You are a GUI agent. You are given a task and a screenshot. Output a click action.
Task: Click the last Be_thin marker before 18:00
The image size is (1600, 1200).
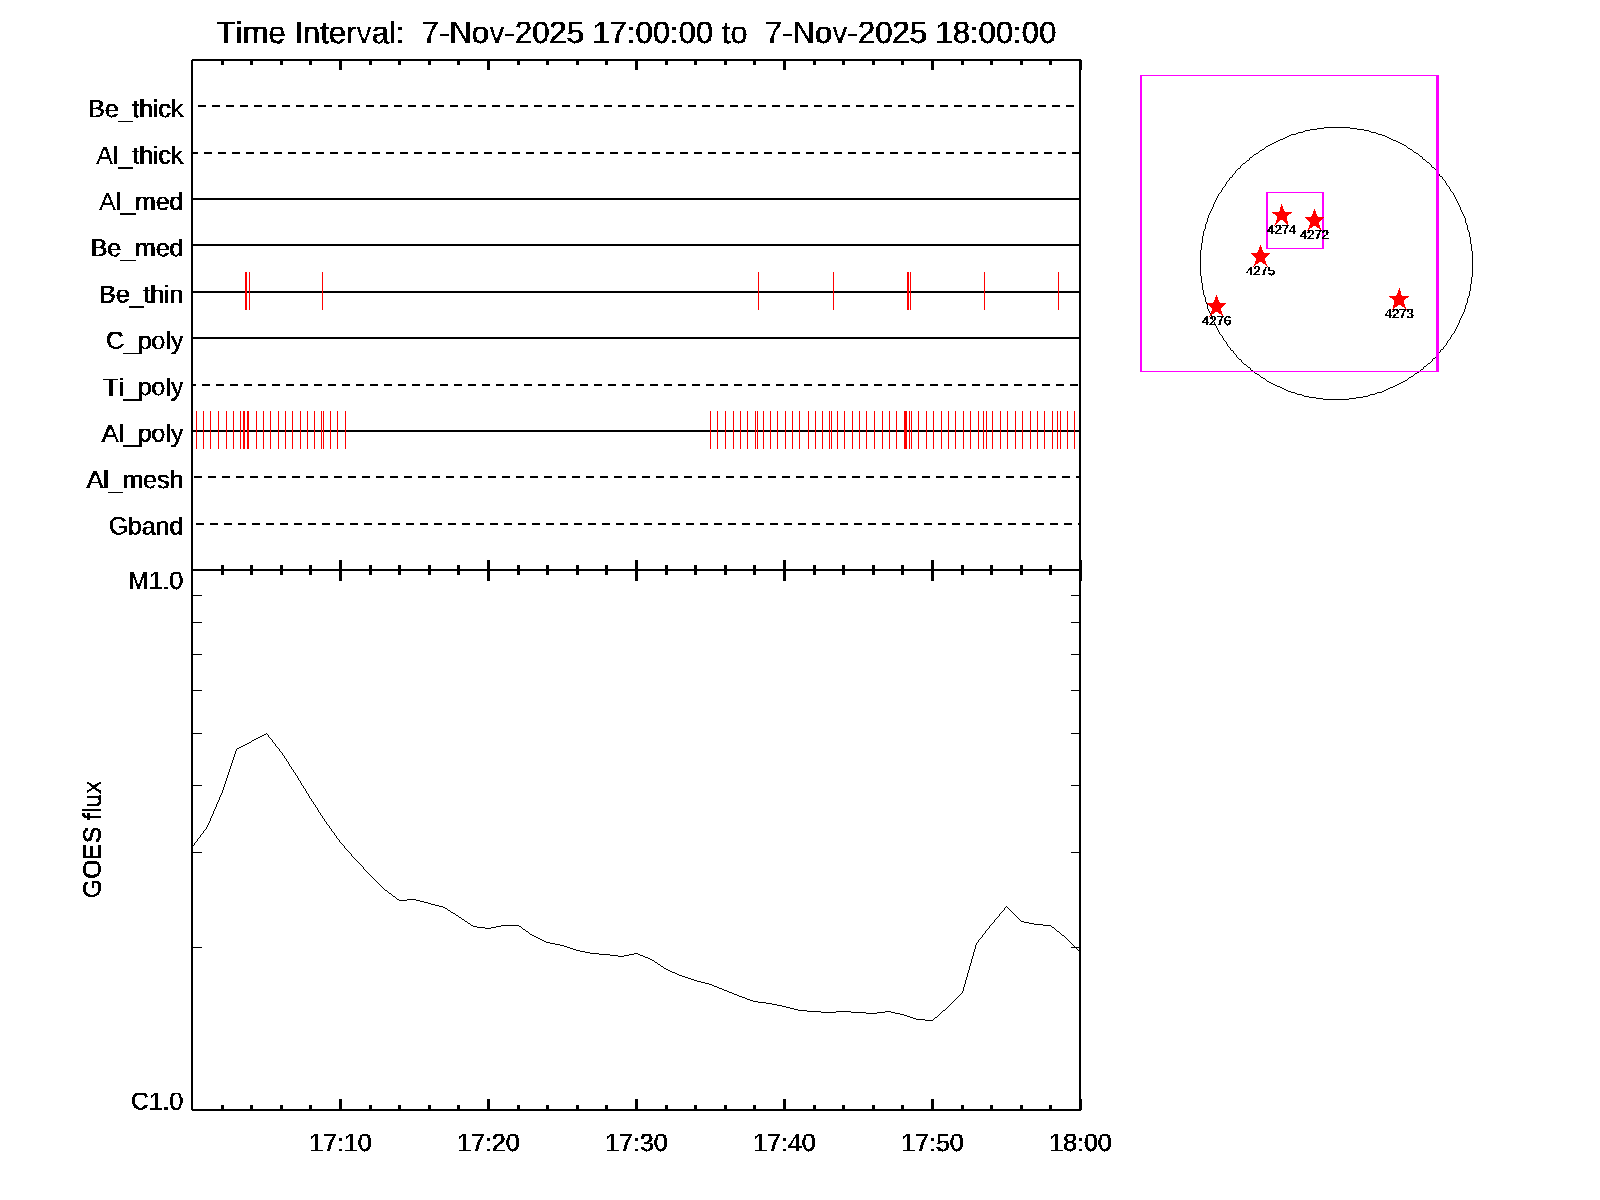(x=1058, y=291)
